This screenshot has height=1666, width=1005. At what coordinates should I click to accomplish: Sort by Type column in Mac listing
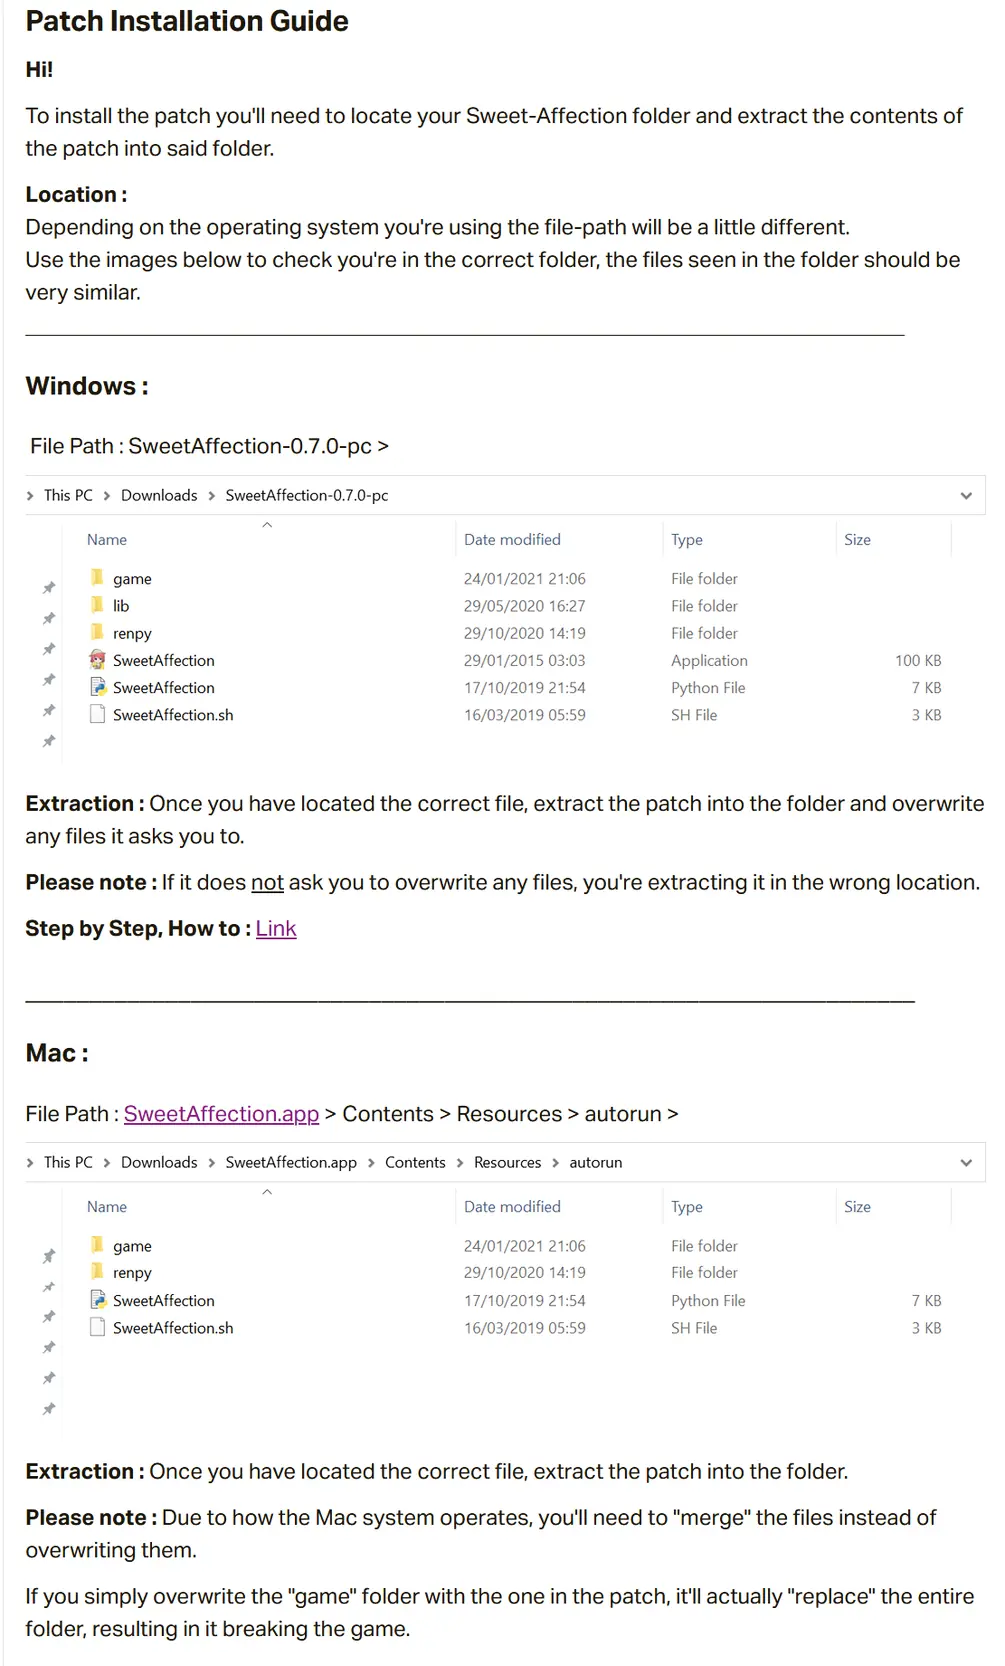tap(687, 1207)
